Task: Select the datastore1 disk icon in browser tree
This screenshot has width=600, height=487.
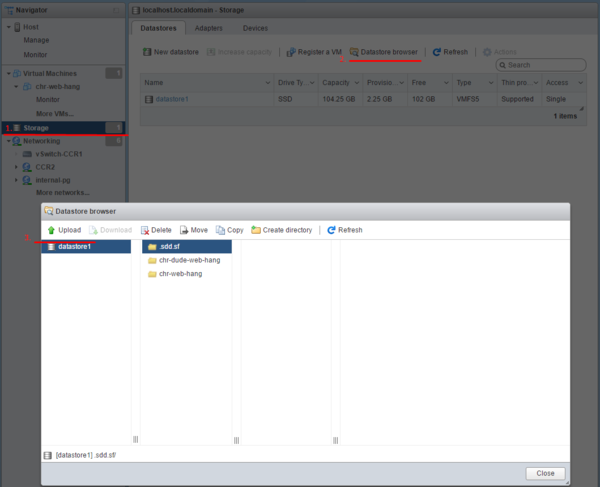Action: click(51, 247)
